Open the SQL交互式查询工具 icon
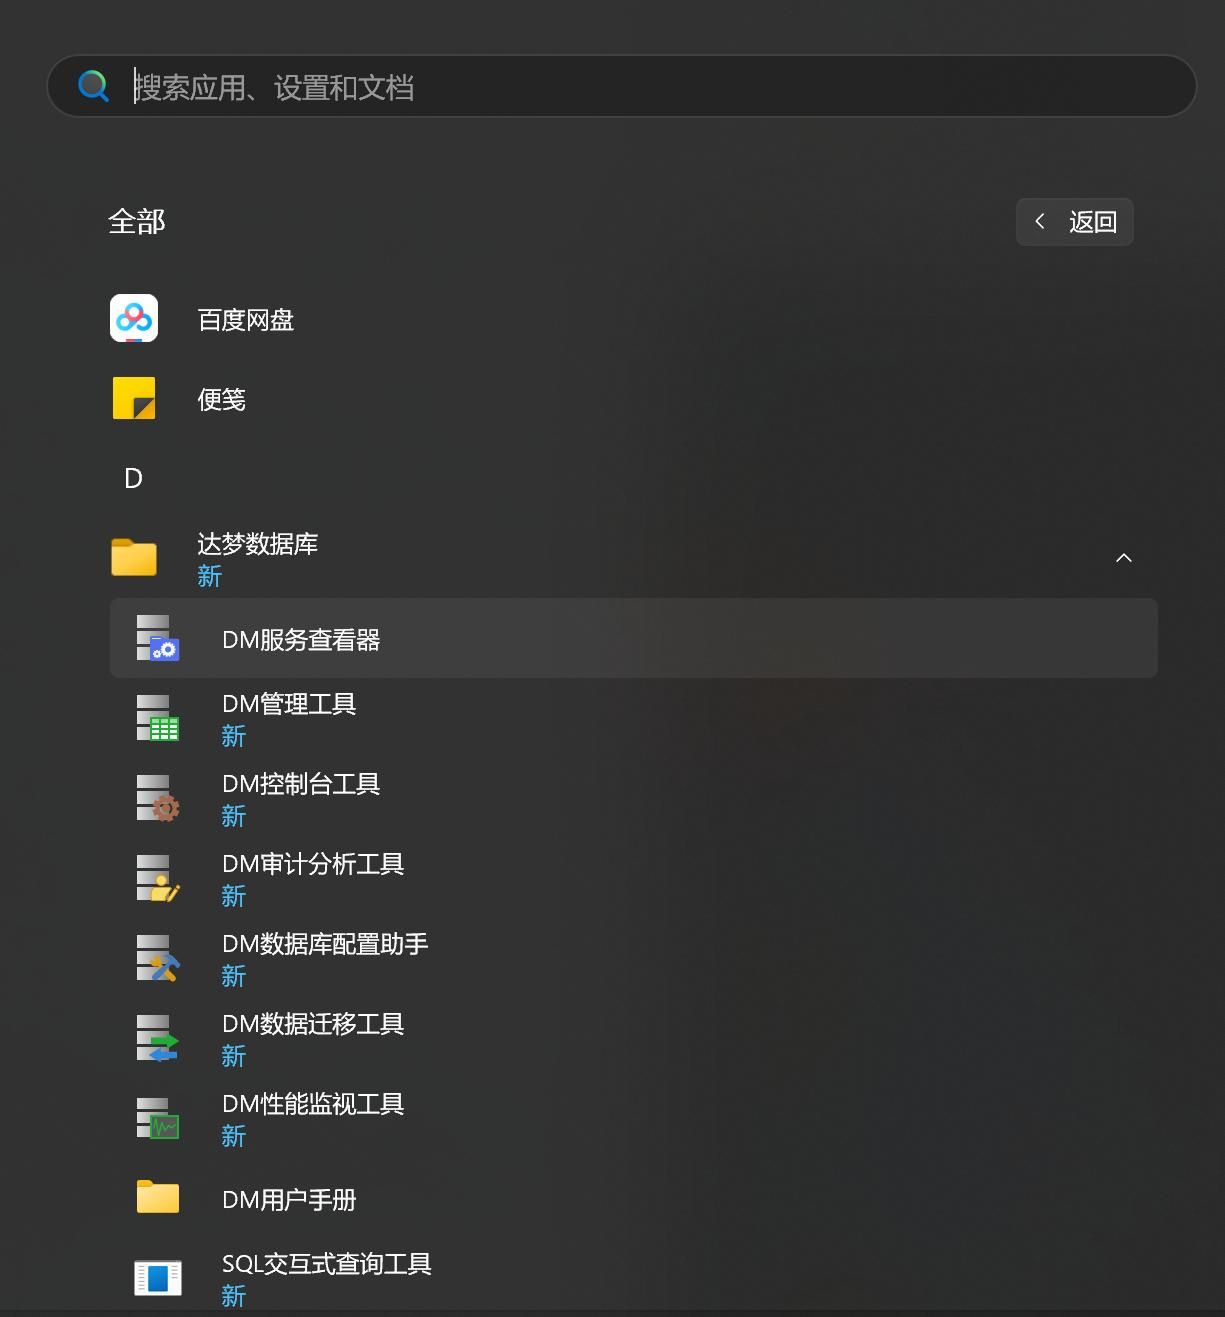The height and width of the screenshot is (1317, 1225). coord(158,1278)
